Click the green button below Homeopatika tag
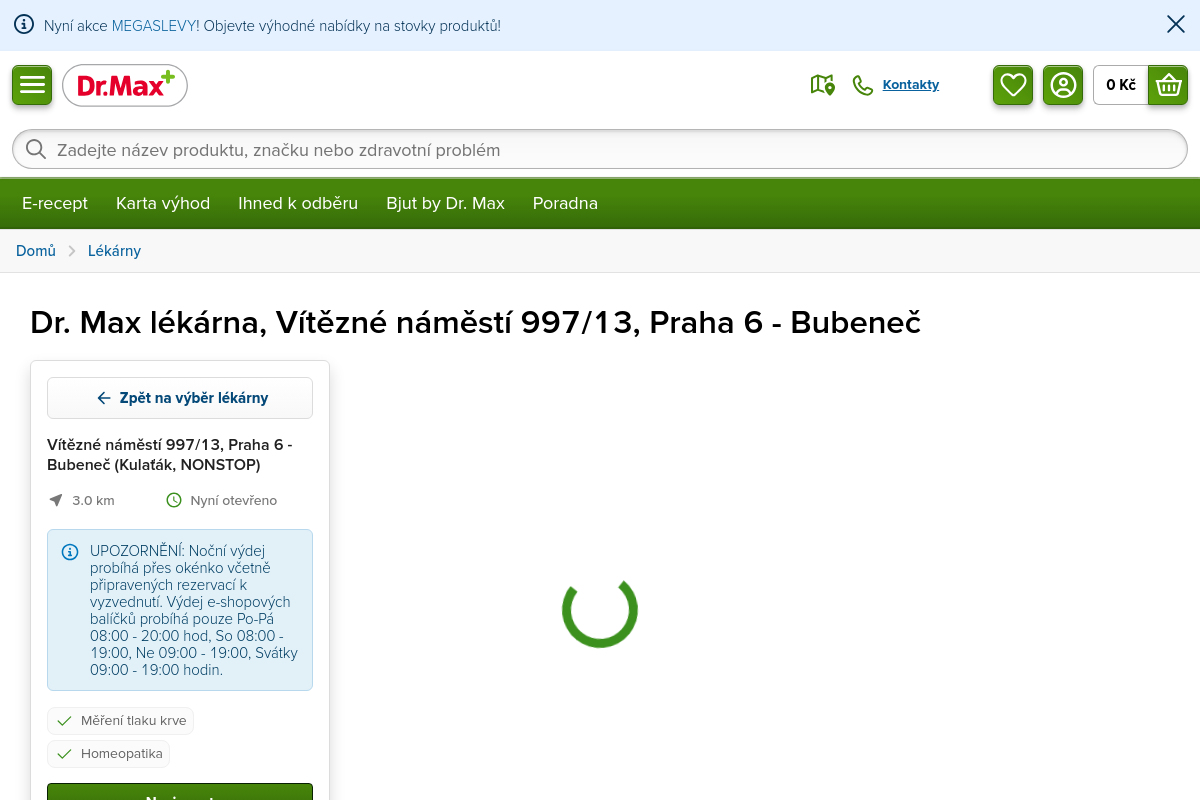1200x800 pixels. tap(180, 792)
